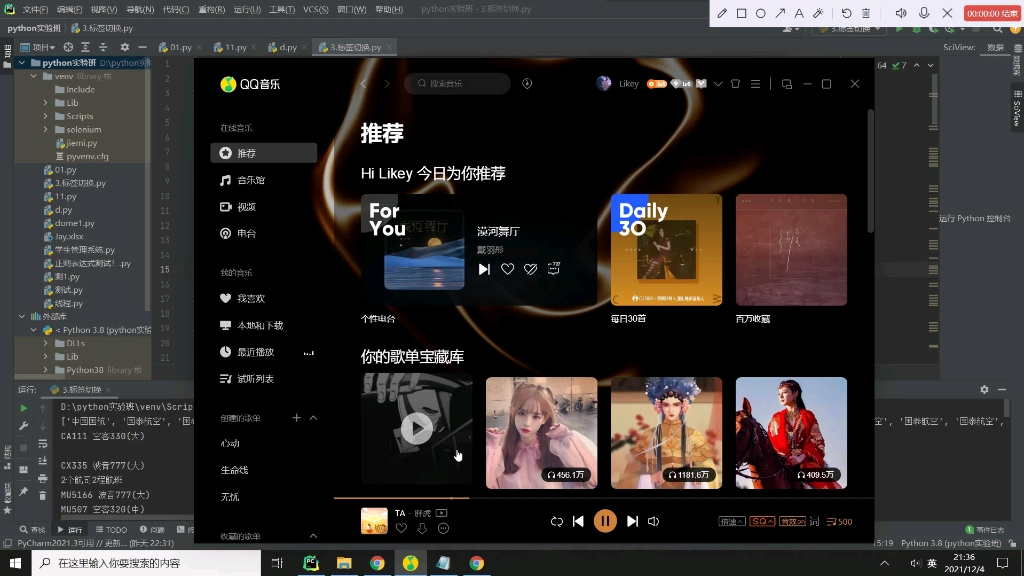Open the 倍速 playback speed dropdown
This screenshot has width=1024, height=576.
click(731, 521)
